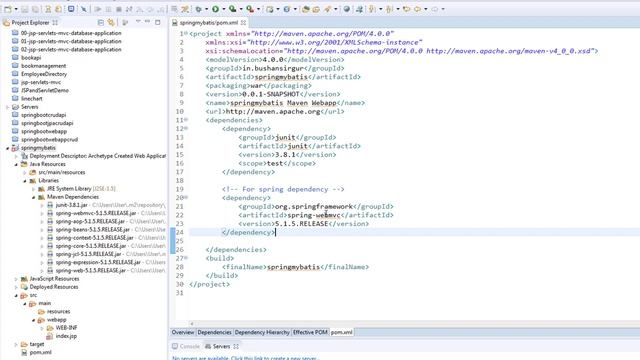Click the Previous Annotation icon
The width and height of the screenshot is (640, 360).
click(389, 9)
